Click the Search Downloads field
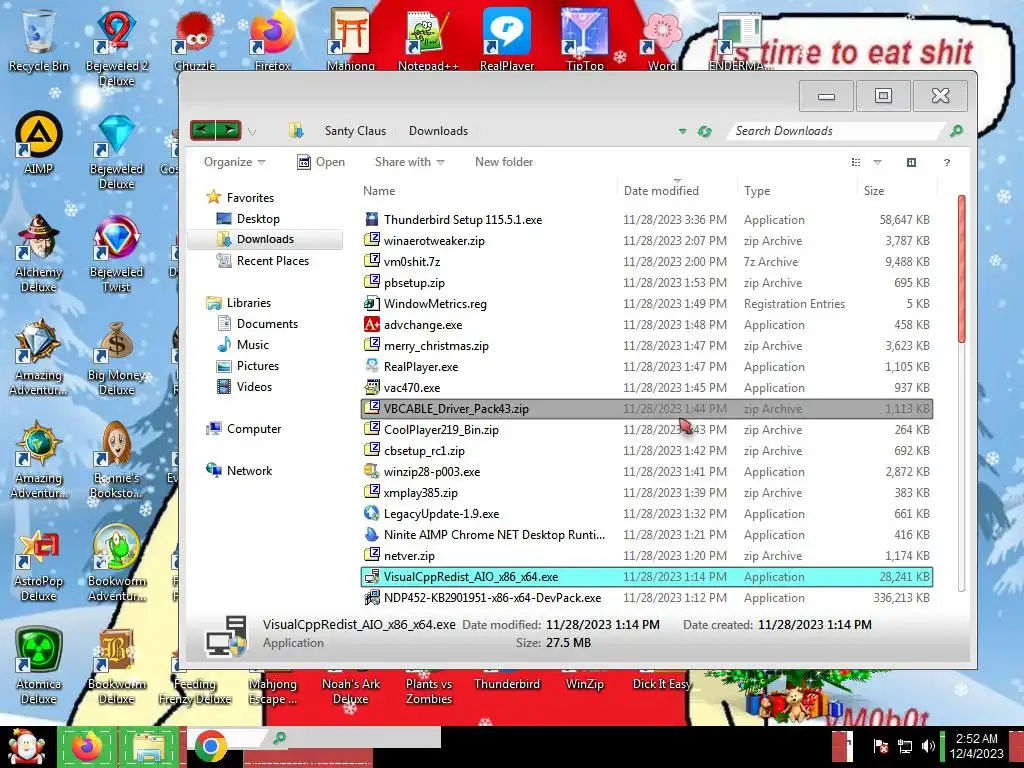 point(836,131)
